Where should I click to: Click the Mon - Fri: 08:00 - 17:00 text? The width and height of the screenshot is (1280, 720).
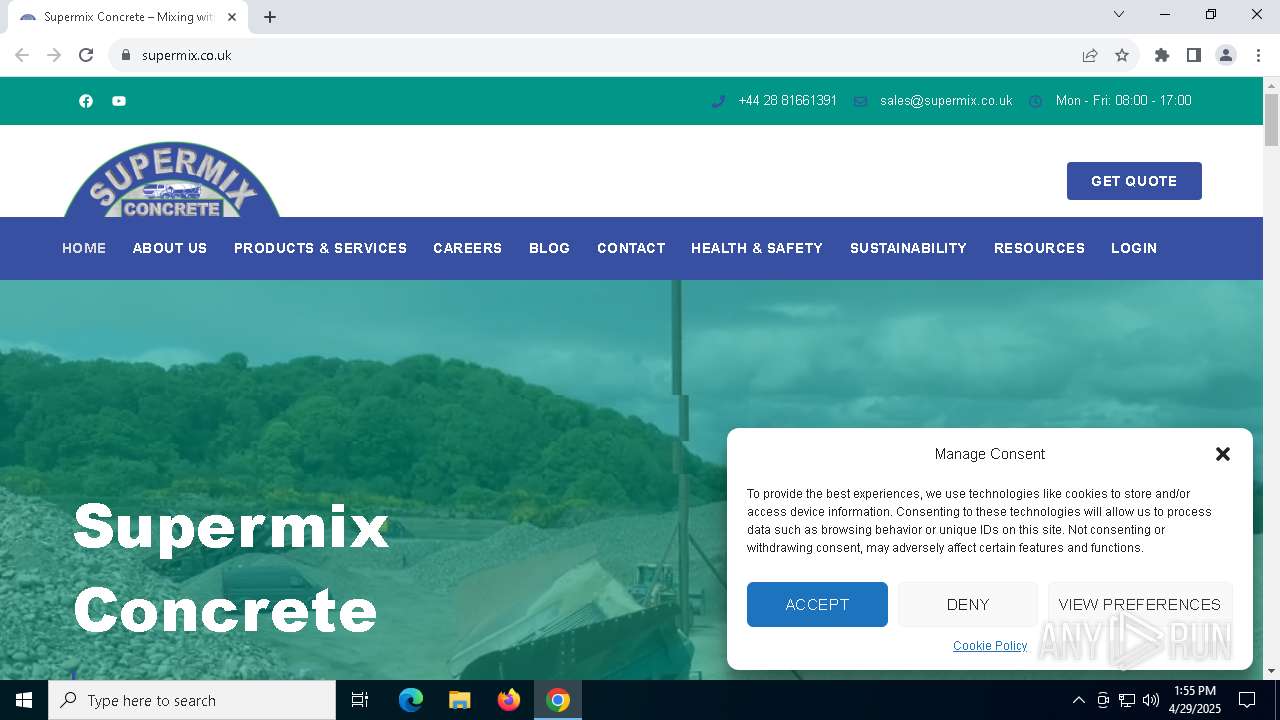[x=1123, y=101]
